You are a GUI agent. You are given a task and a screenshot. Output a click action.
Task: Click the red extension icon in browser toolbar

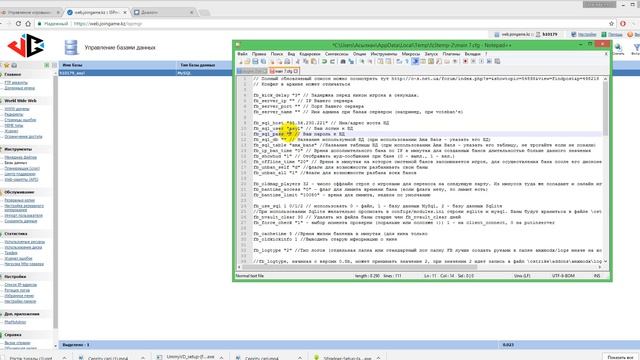tap(622, 24)
